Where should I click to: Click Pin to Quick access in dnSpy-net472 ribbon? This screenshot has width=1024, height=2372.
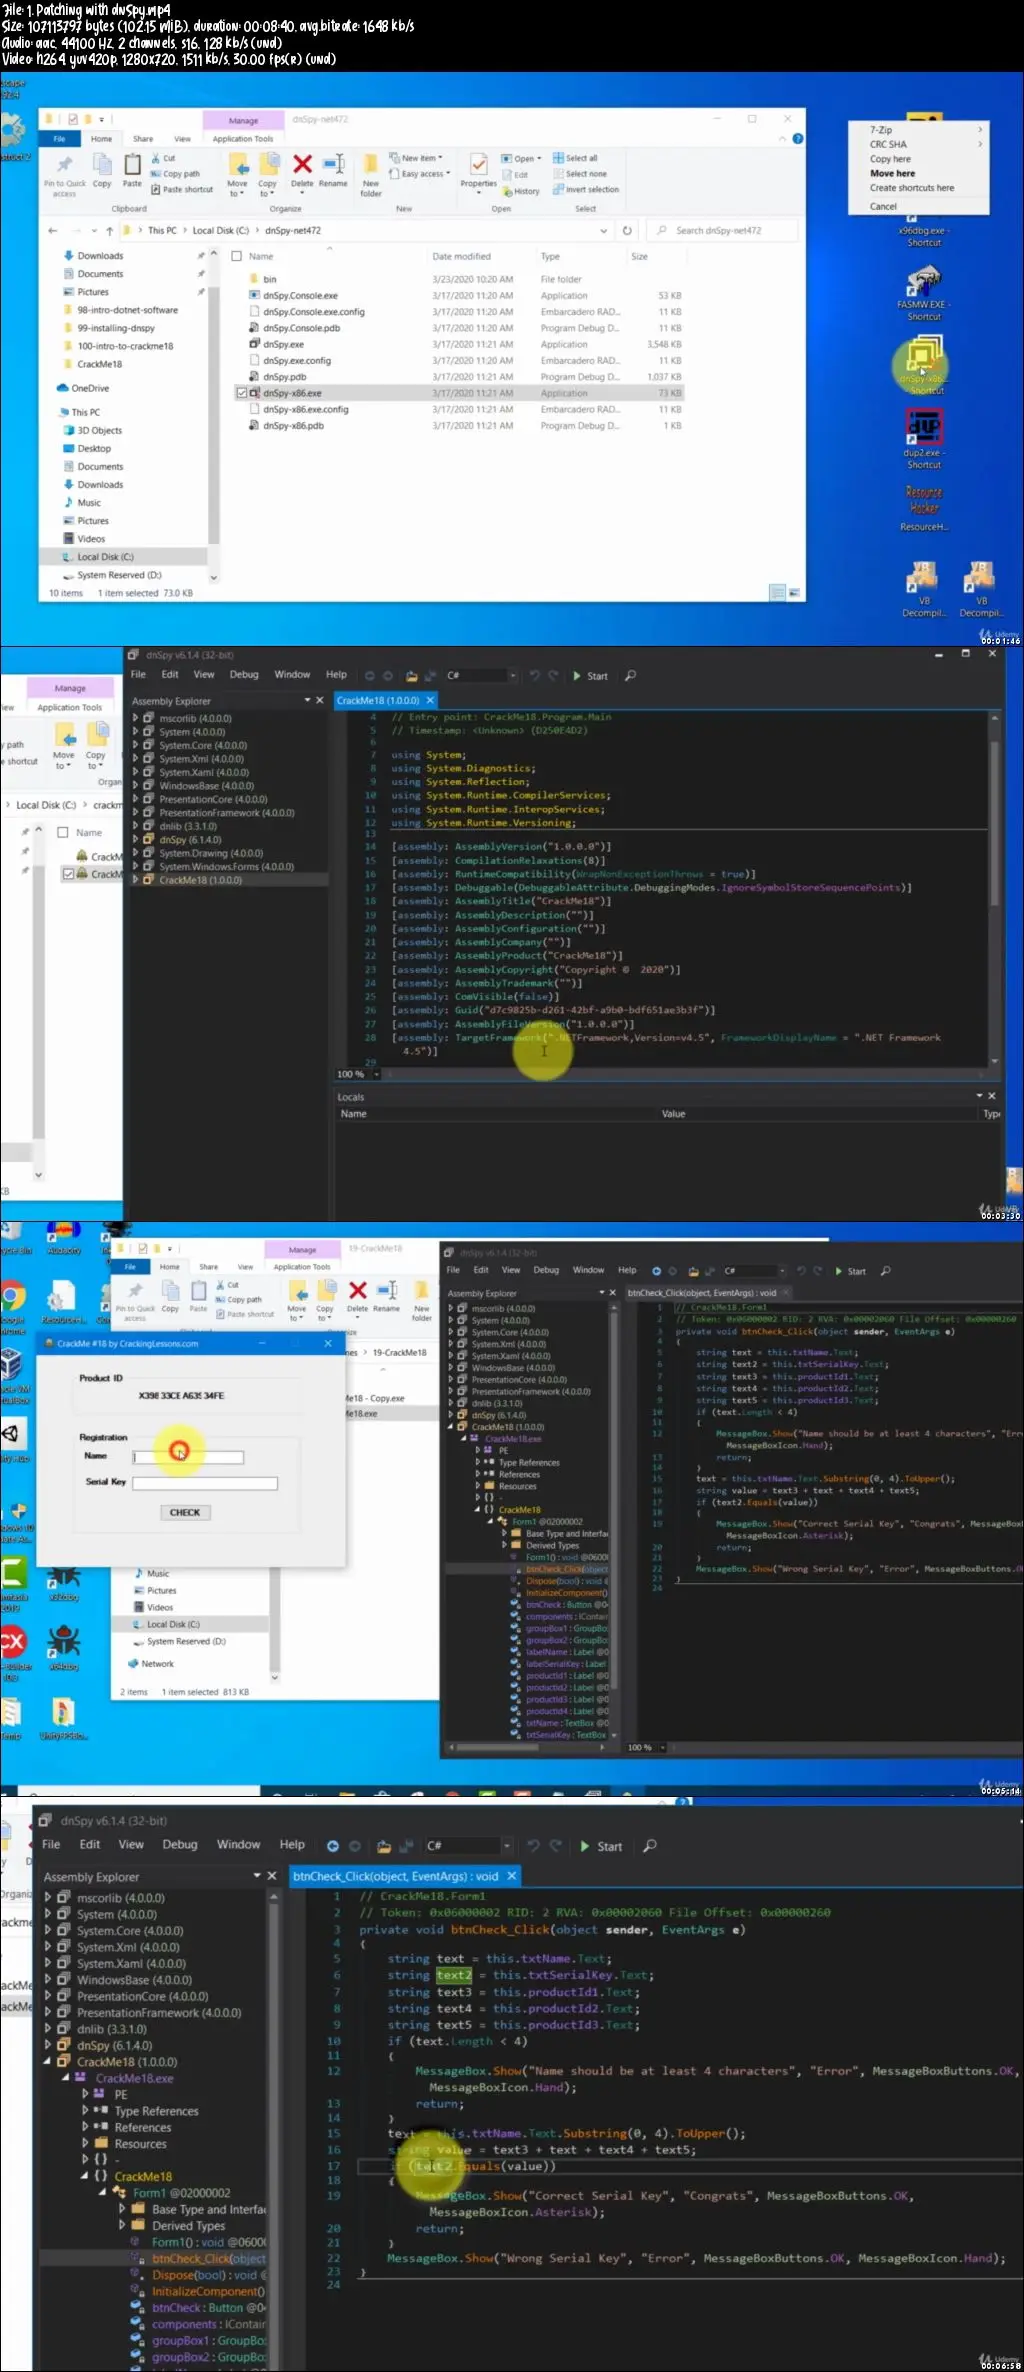65,176
